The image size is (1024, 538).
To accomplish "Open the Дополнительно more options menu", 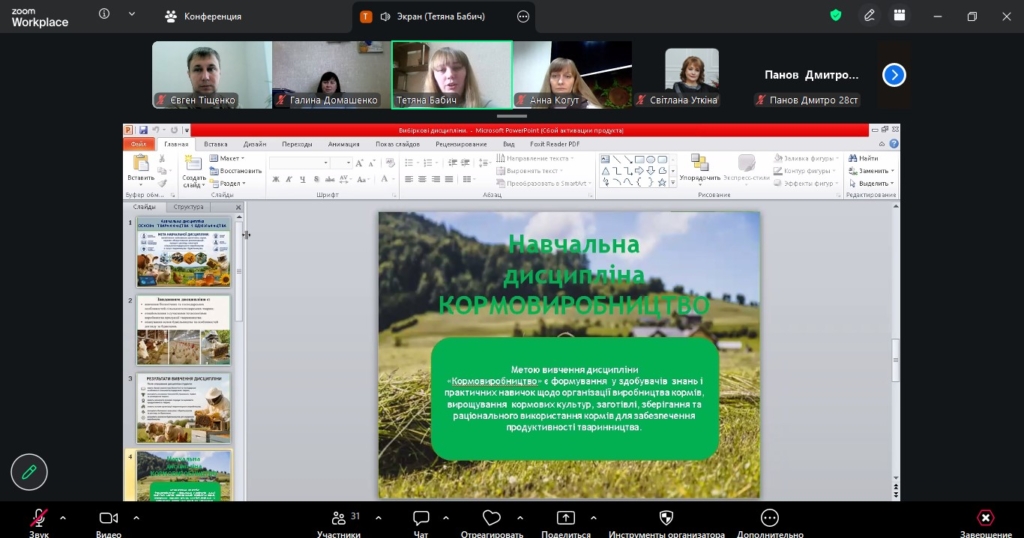I will tap(769, 518).
